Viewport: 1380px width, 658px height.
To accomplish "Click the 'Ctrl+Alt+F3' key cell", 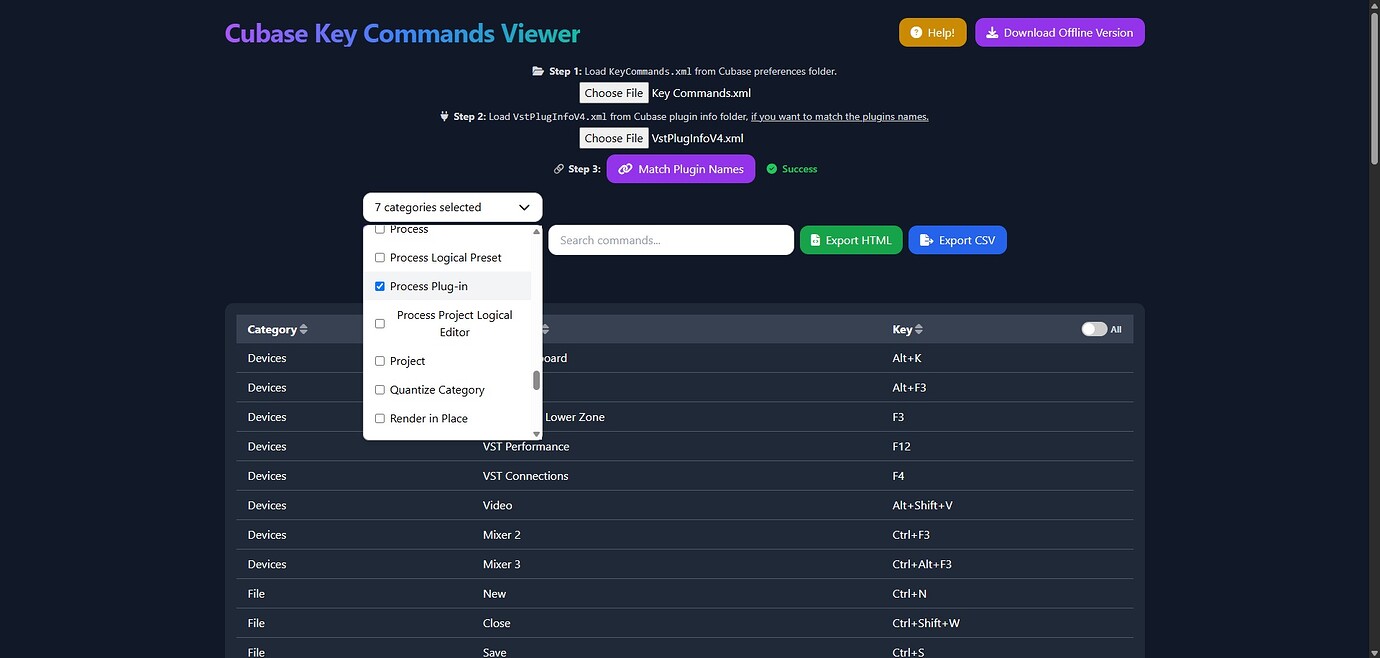I will [922, 564].
